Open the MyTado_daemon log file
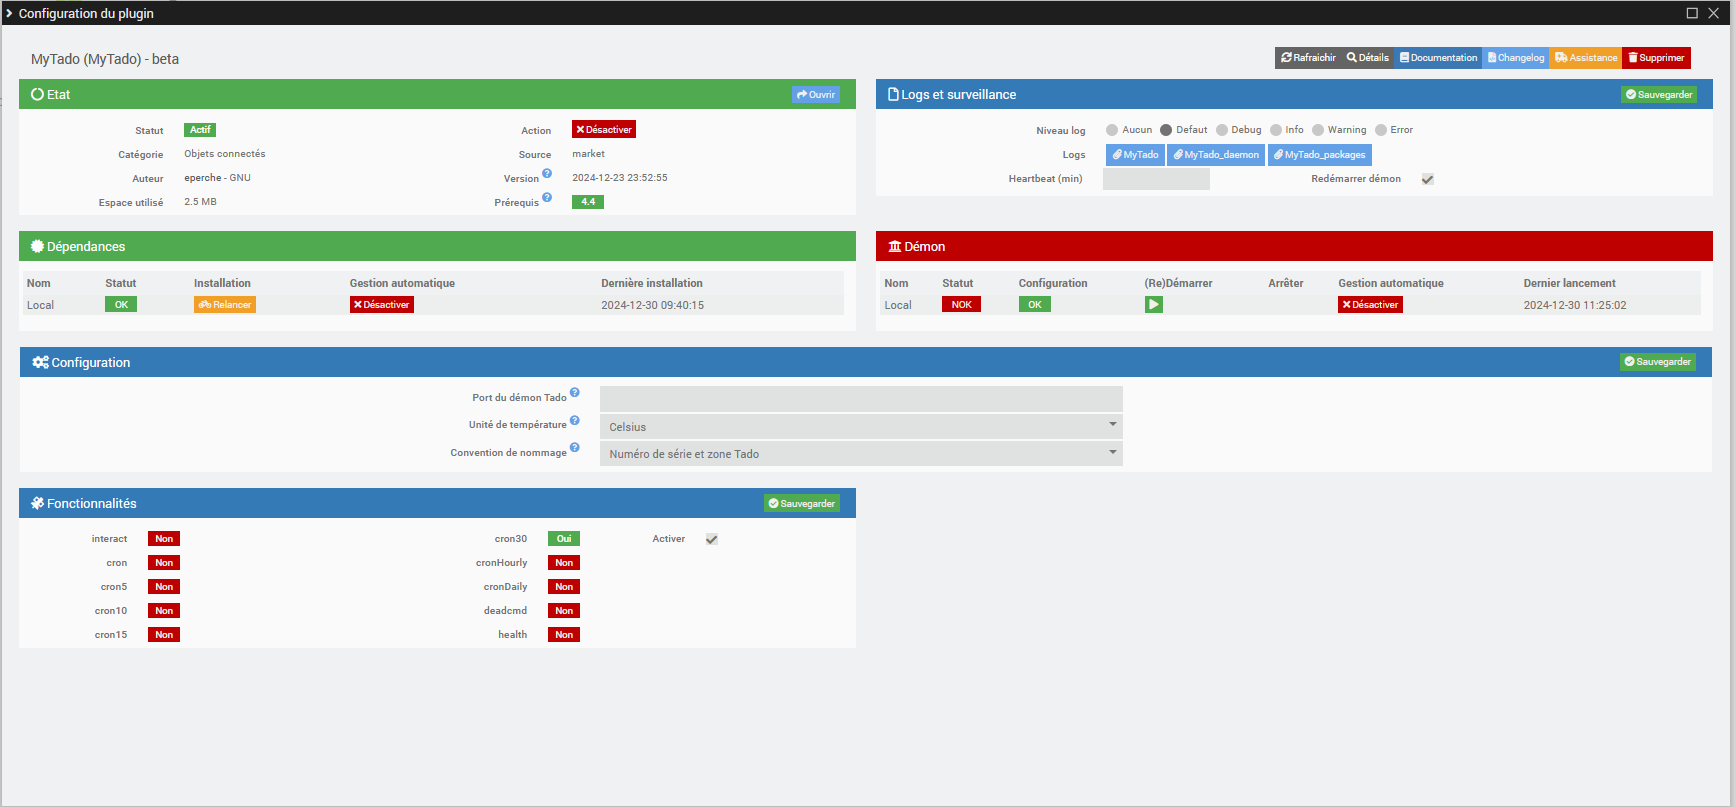This screenshot has width=1736, height=807. point(1216,155)
